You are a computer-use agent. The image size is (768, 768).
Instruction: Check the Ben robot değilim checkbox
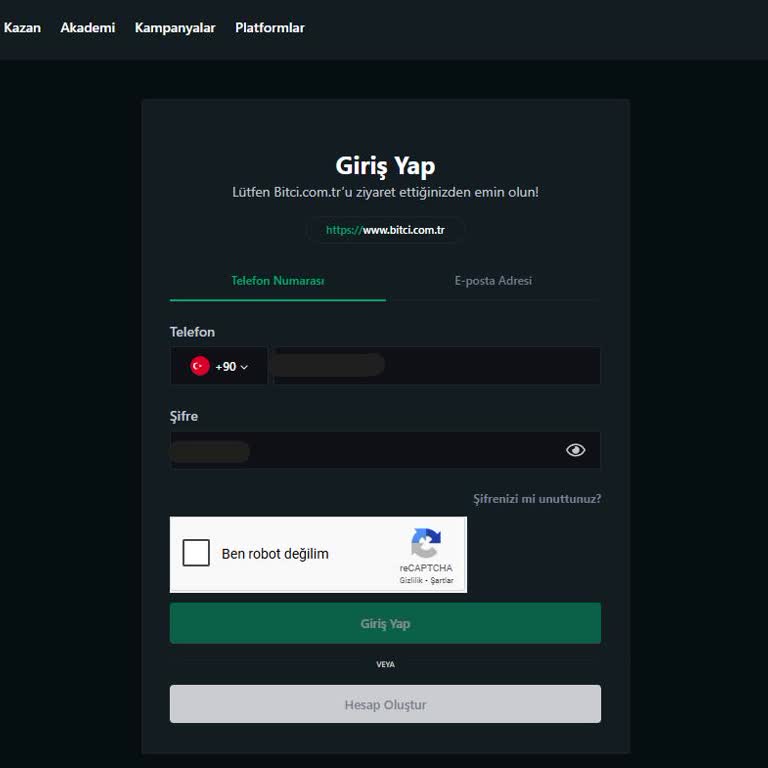[x=196, y=553]
